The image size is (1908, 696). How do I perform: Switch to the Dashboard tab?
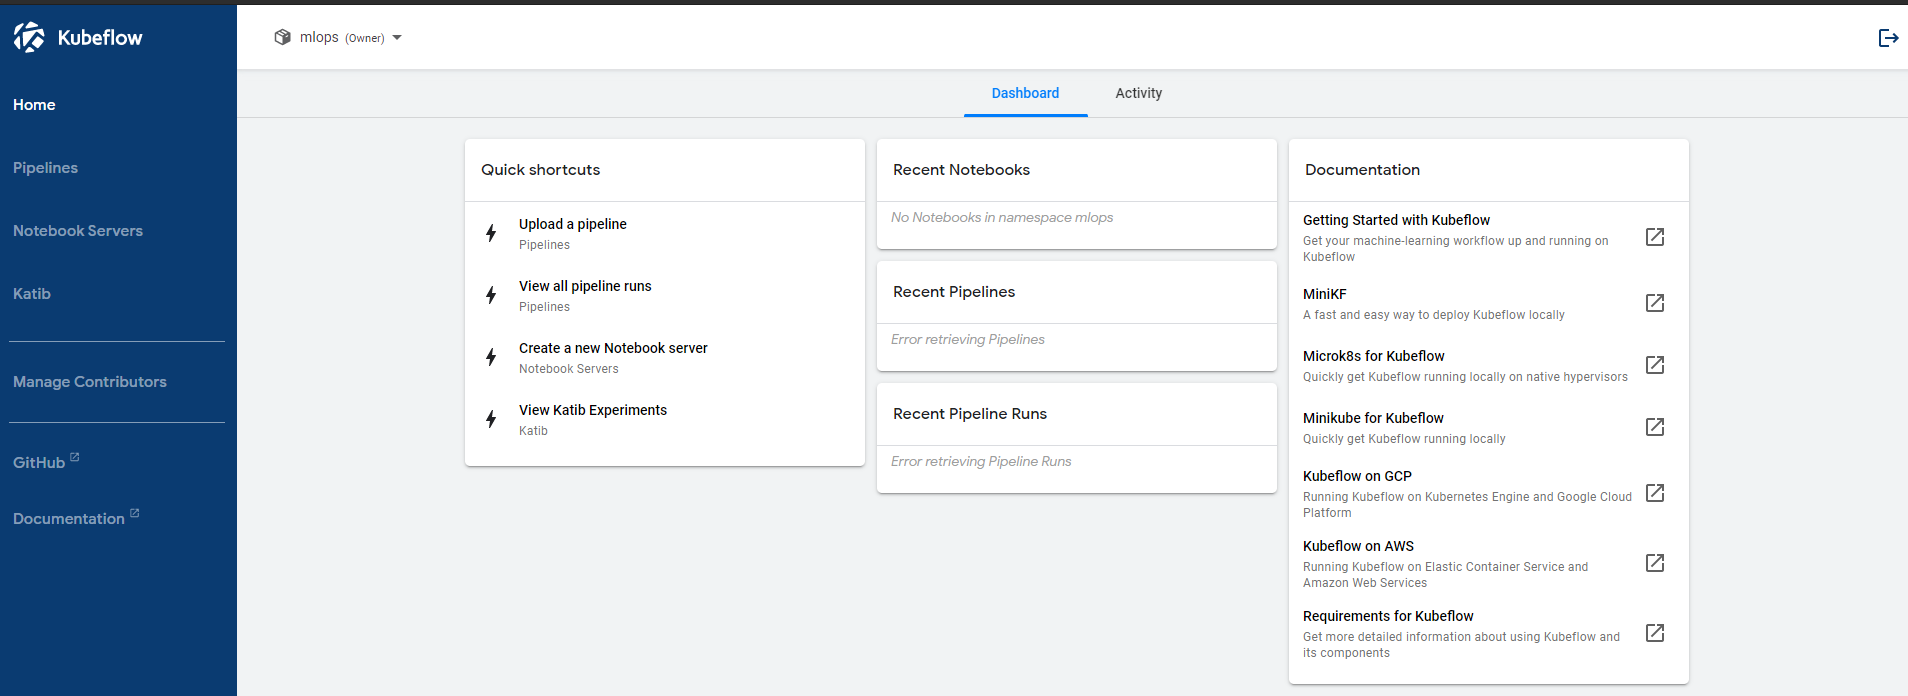(x=1025, y=93)
